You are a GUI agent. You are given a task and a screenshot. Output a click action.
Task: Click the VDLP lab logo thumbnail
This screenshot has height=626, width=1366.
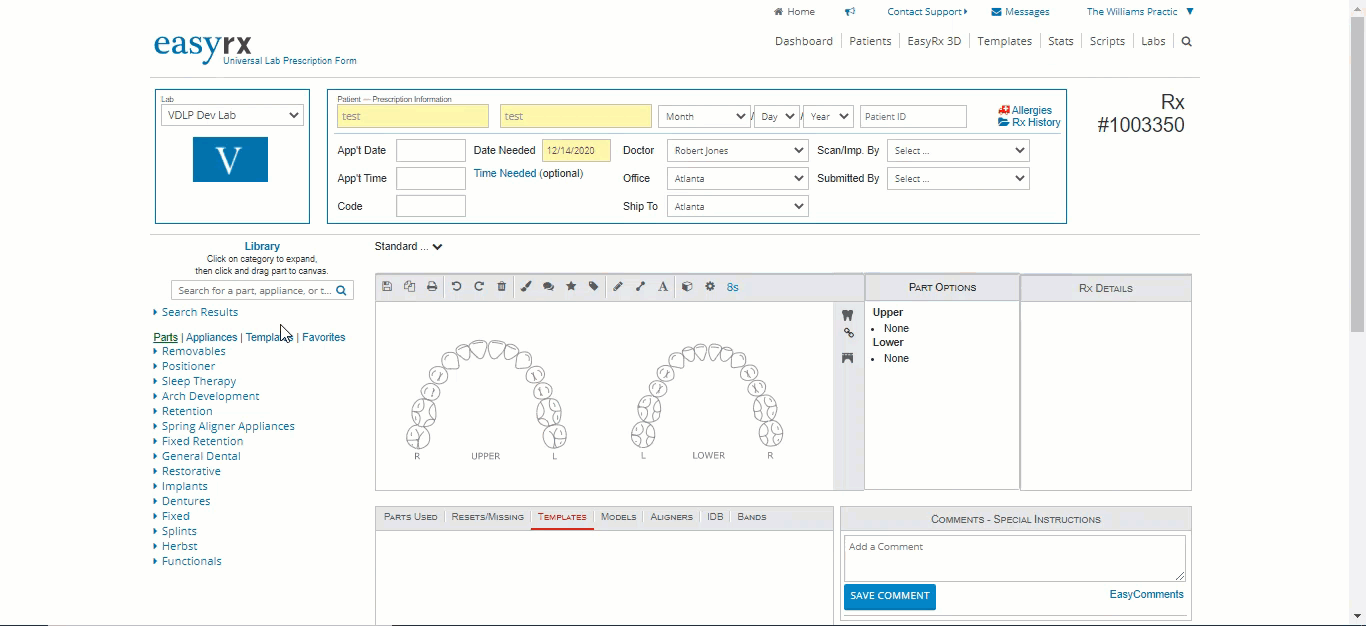(230, 160)
